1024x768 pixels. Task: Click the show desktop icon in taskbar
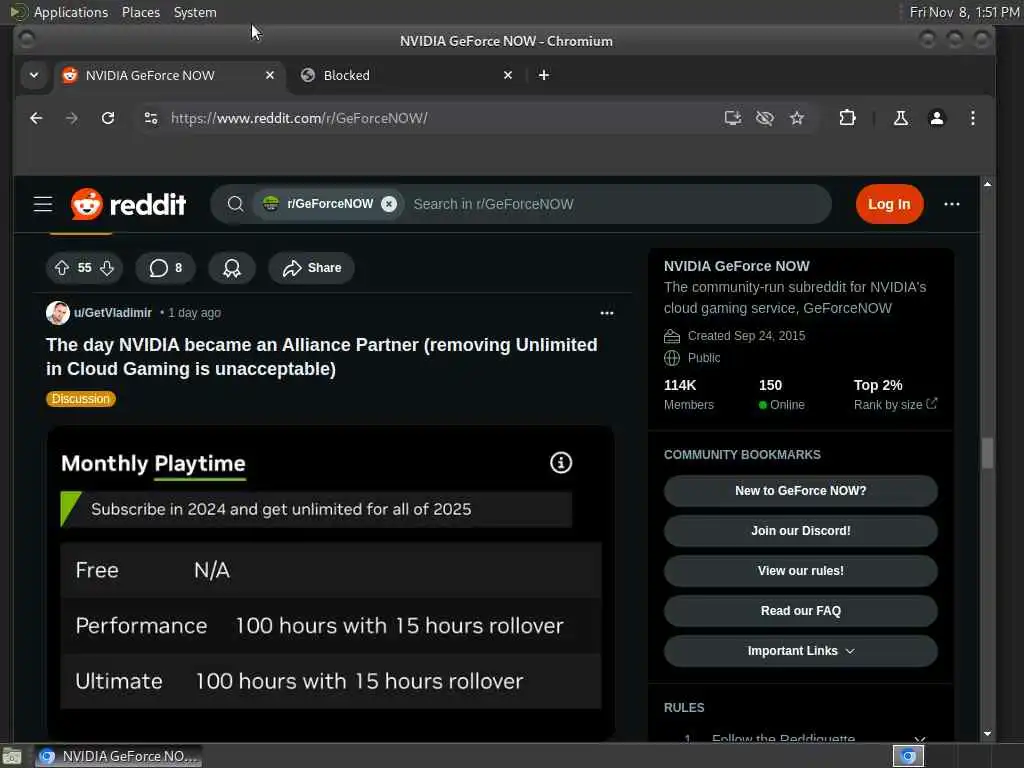(x=12, y=756)
